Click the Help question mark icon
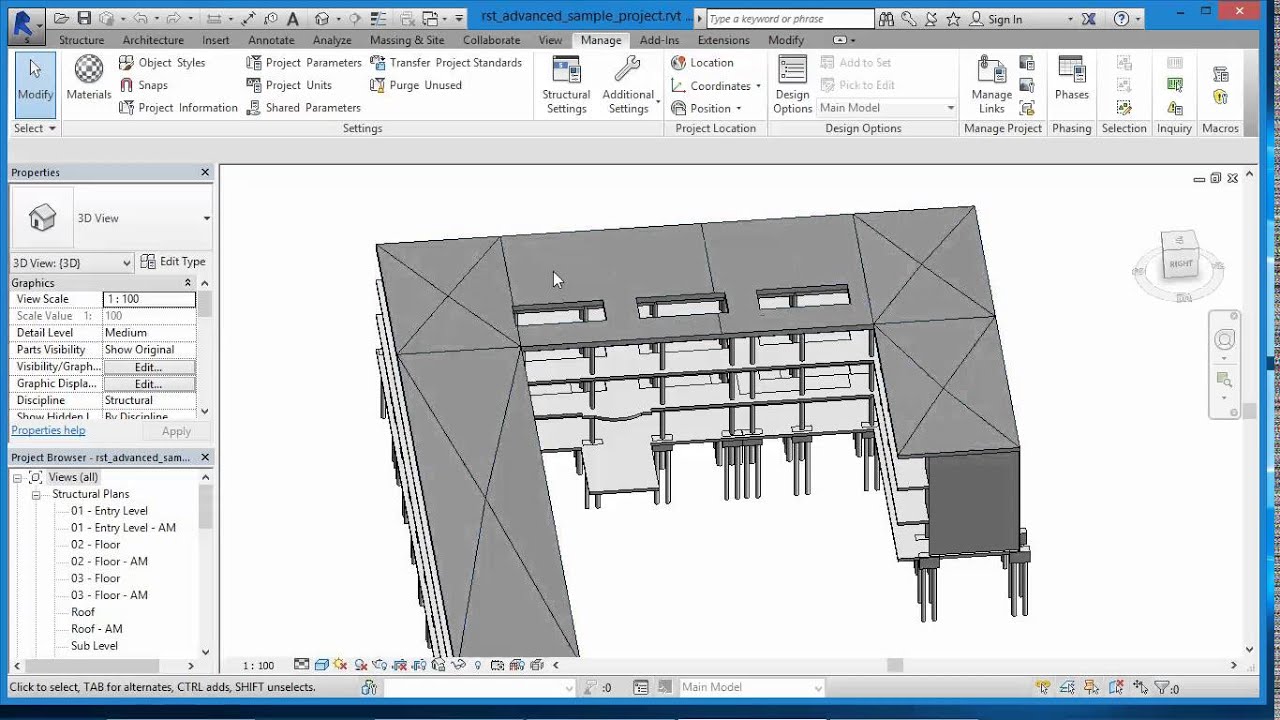Screen dimensions: 1280x720 click(x=1120, y=19)
